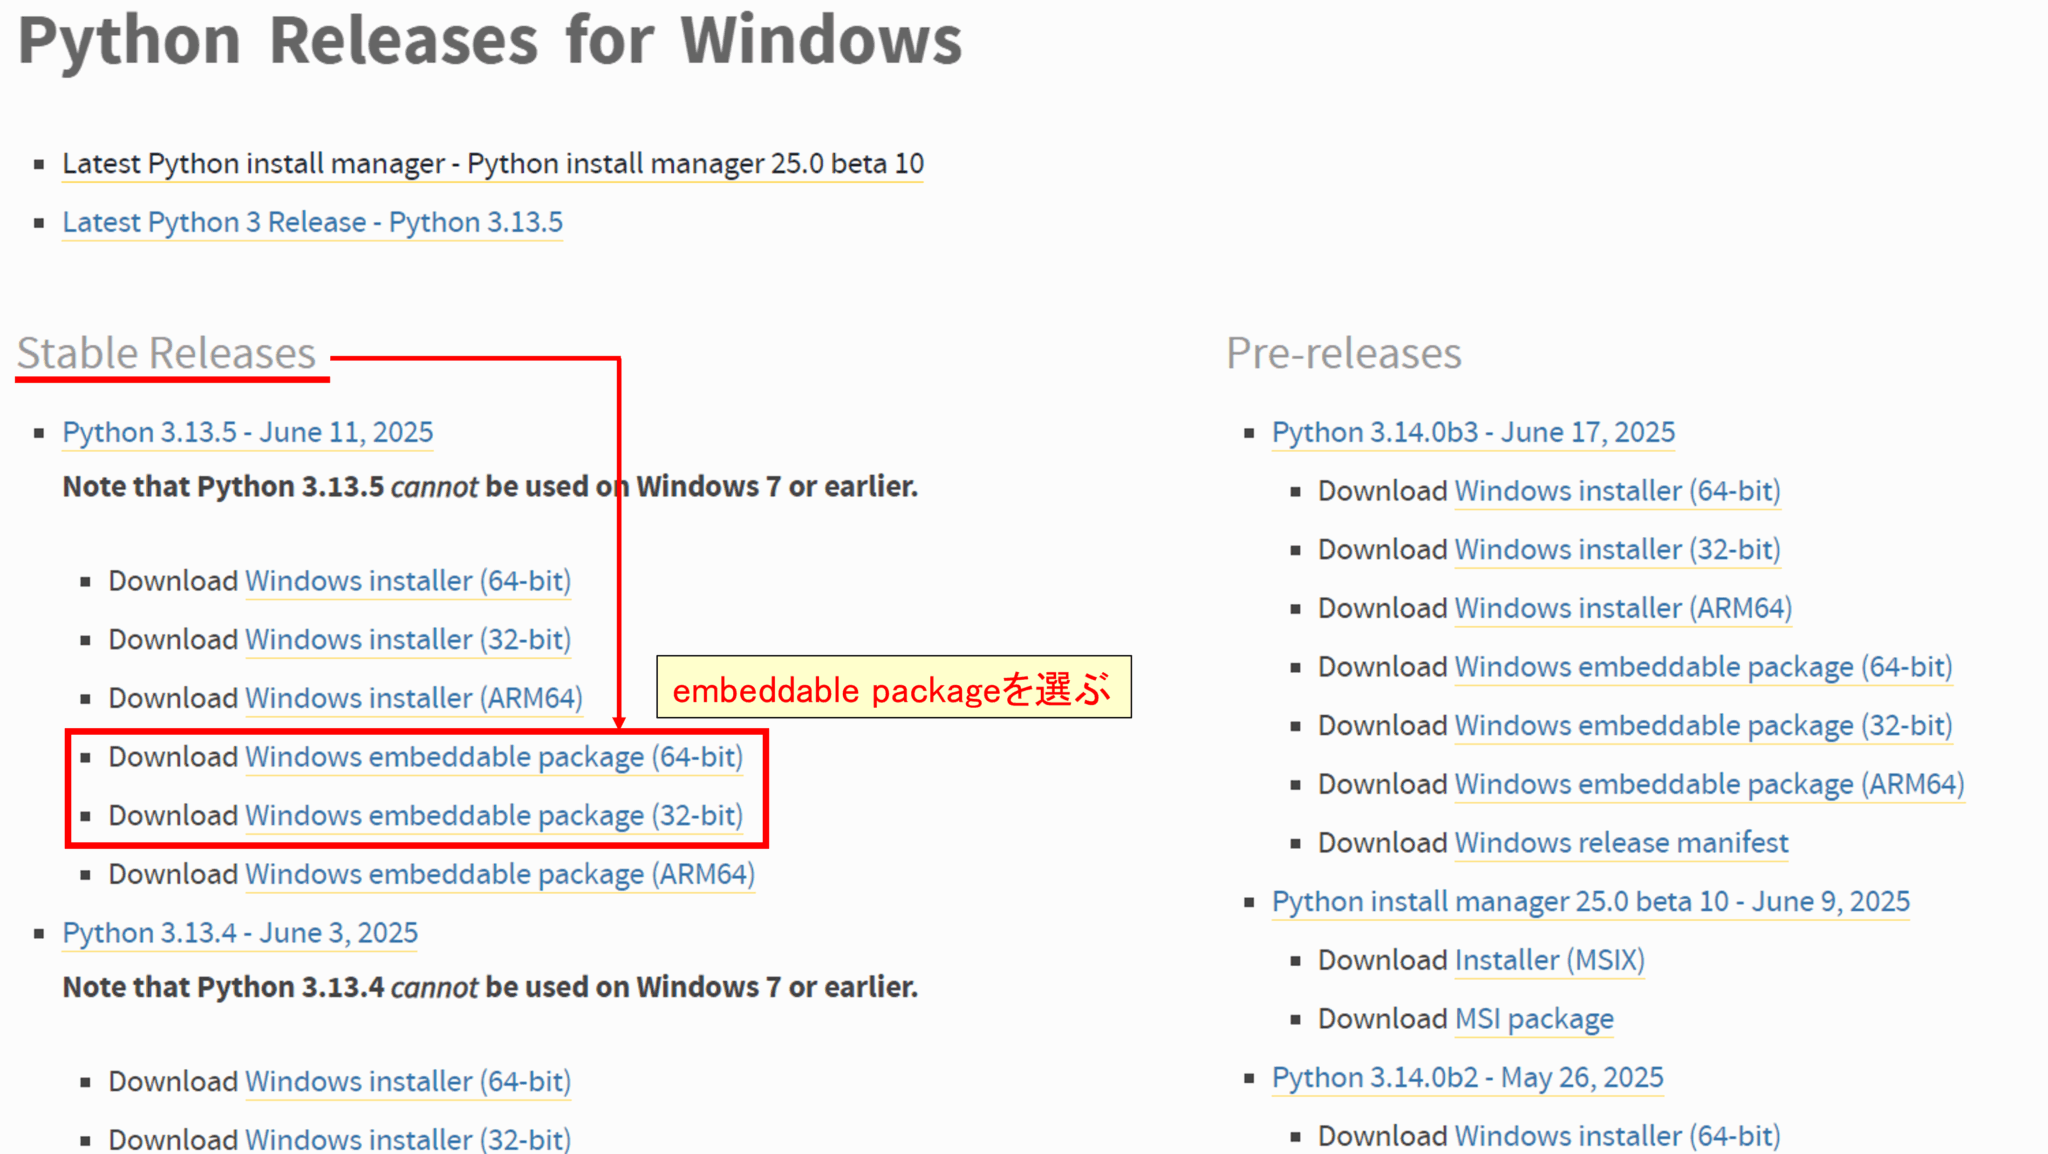Open Python 3.13.4 - June 3, 2025 release
Screen dimensions: 2048x1154
tap(240, 933)
